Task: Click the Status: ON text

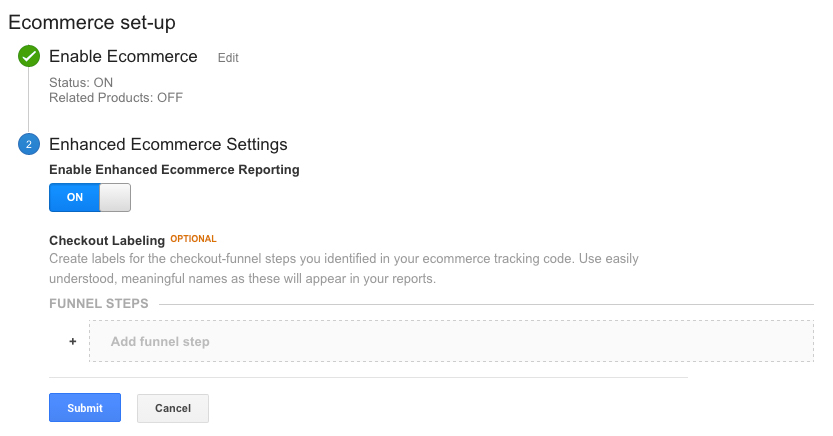Action: click(x=81, y=82)
